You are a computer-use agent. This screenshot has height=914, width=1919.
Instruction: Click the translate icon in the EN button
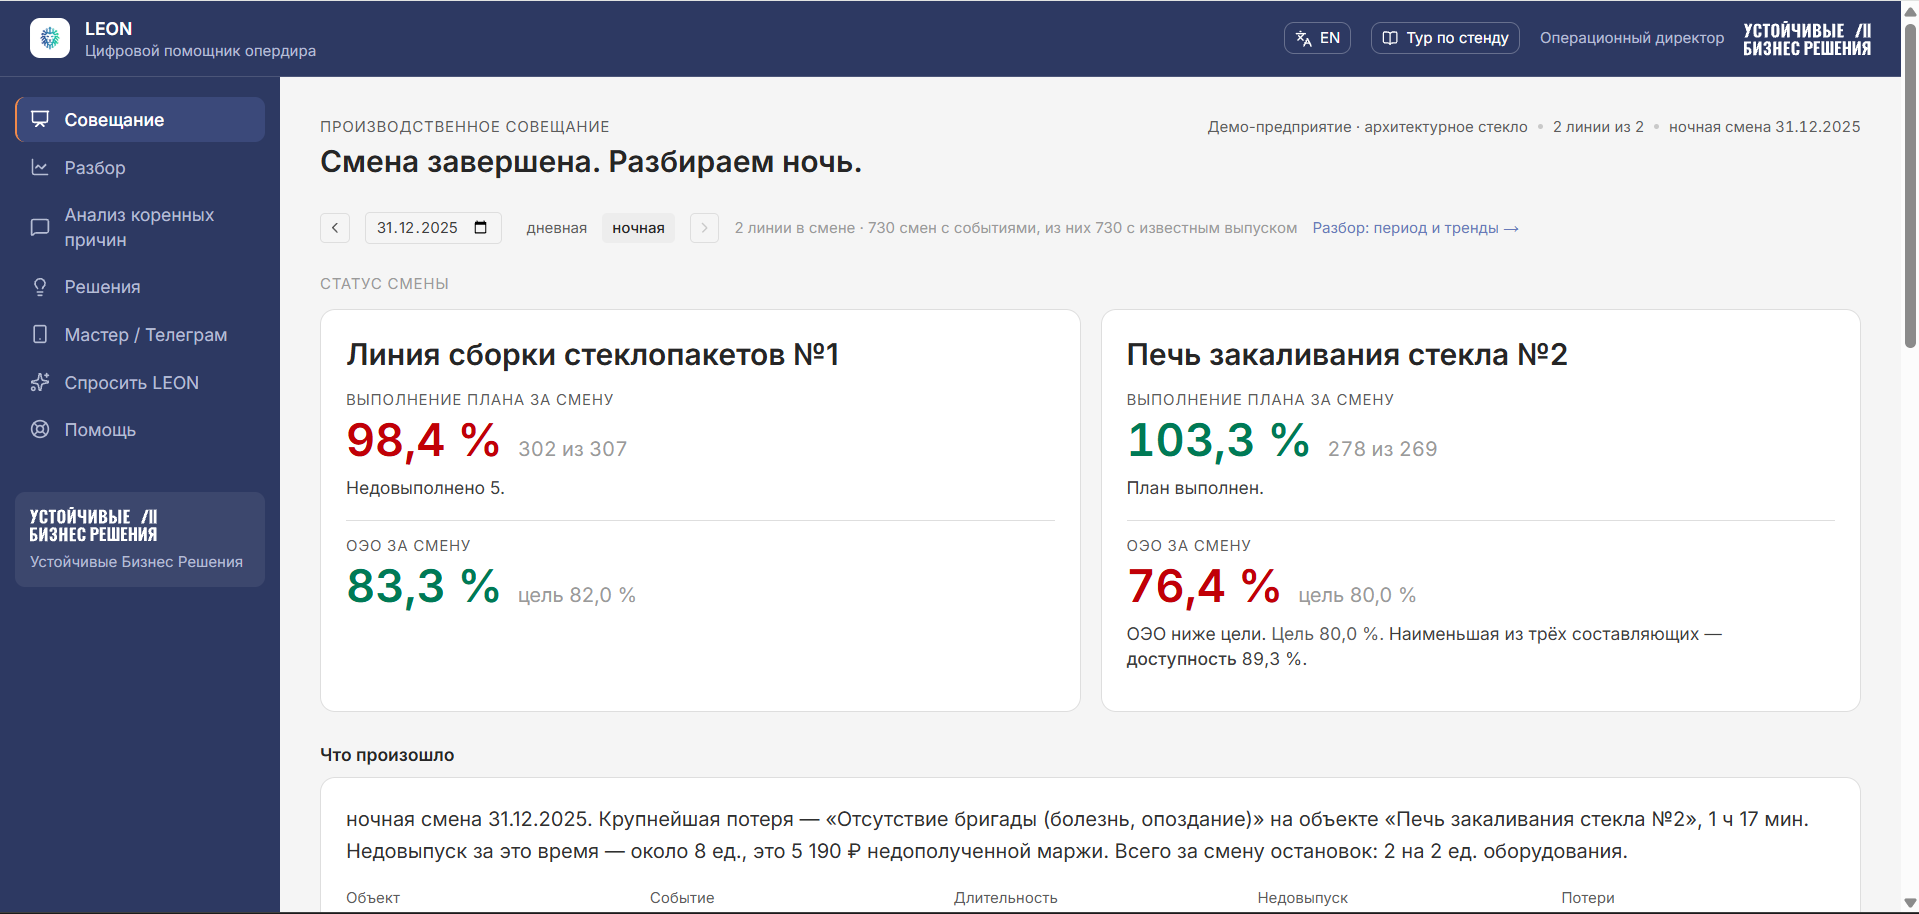click(x=1303, y=38)
